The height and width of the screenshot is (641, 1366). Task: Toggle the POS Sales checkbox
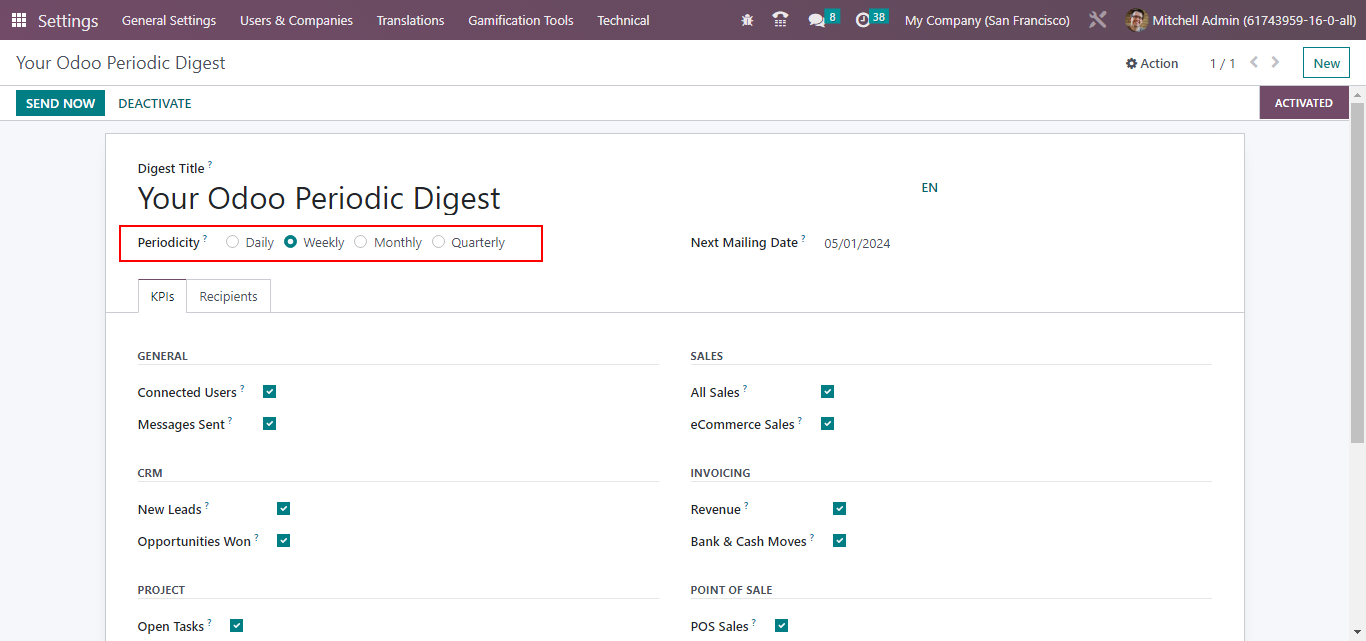(781, 626)
